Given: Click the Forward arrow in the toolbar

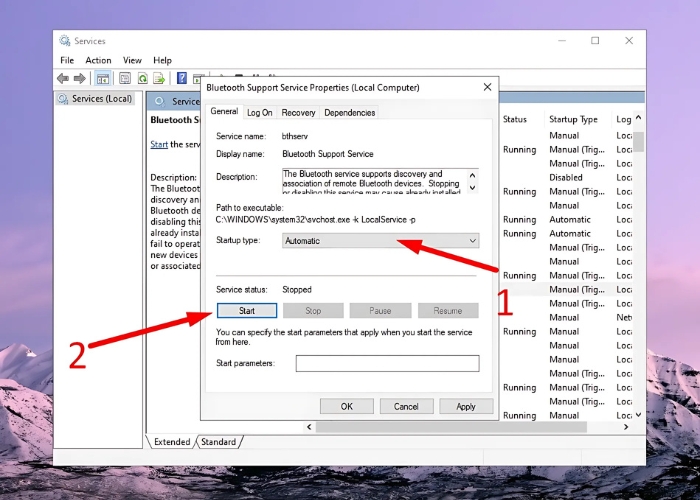Looking at the screenshot, I should click(79, 78).
